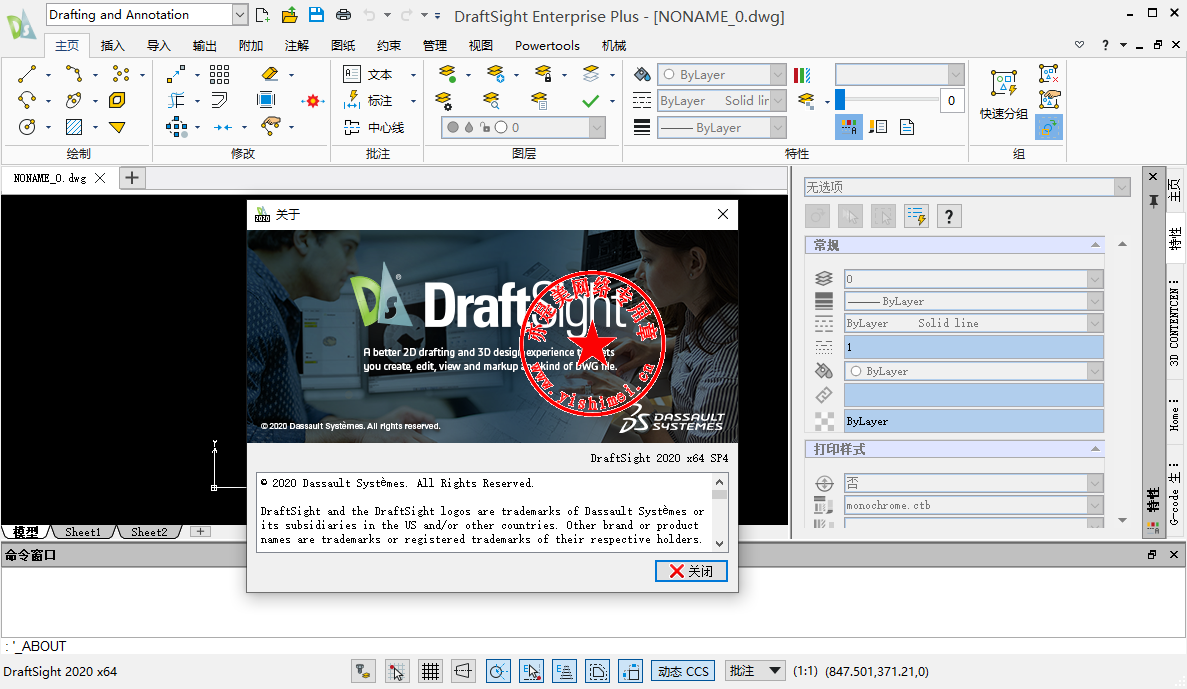
Task: Toggle Ortho mode in status bar
Action: 463,671
